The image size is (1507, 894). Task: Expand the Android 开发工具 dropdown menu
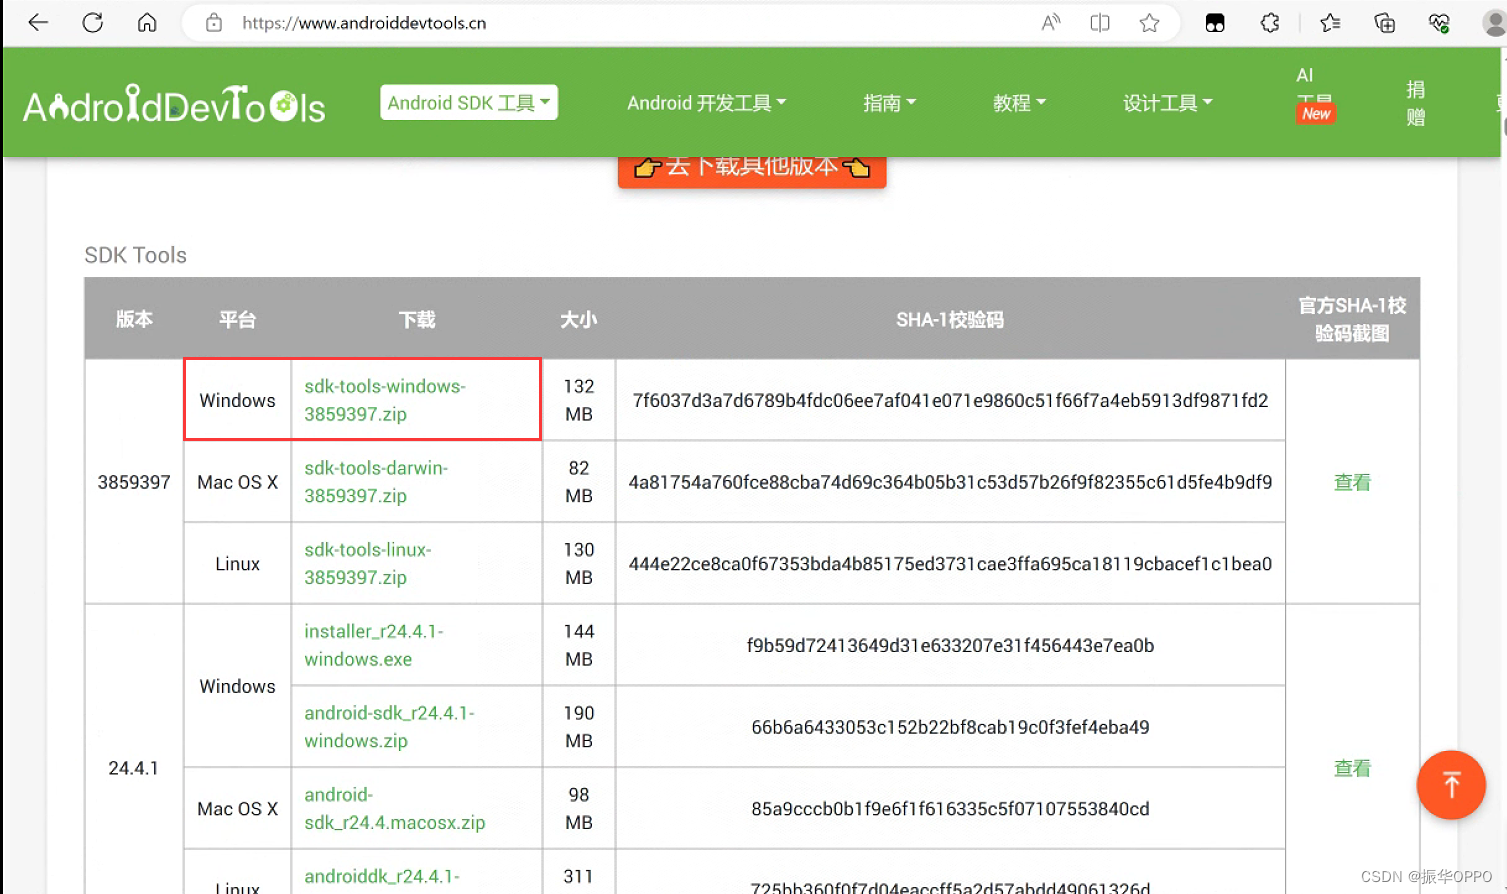(707, 103)
